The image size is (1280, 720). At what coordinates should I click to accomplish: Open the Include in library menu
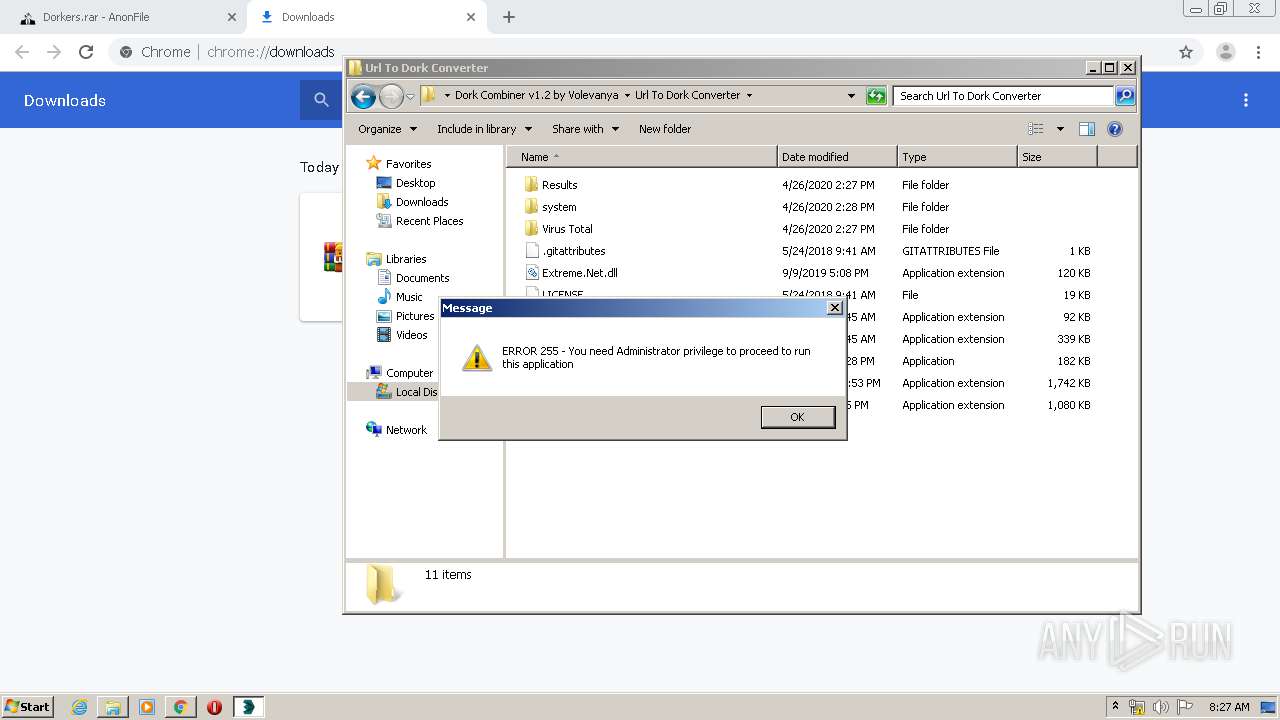click(484, 129)
